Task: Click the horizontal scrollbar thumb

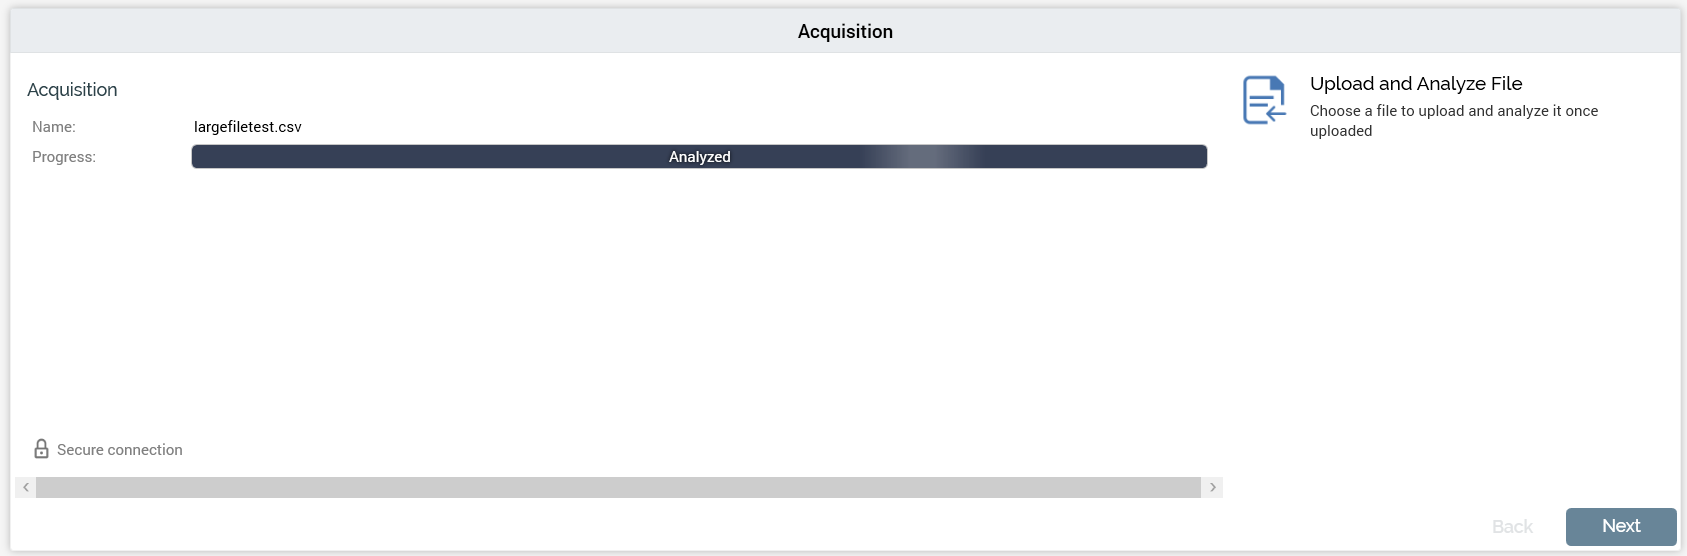Action: click(x=618, y=487)
